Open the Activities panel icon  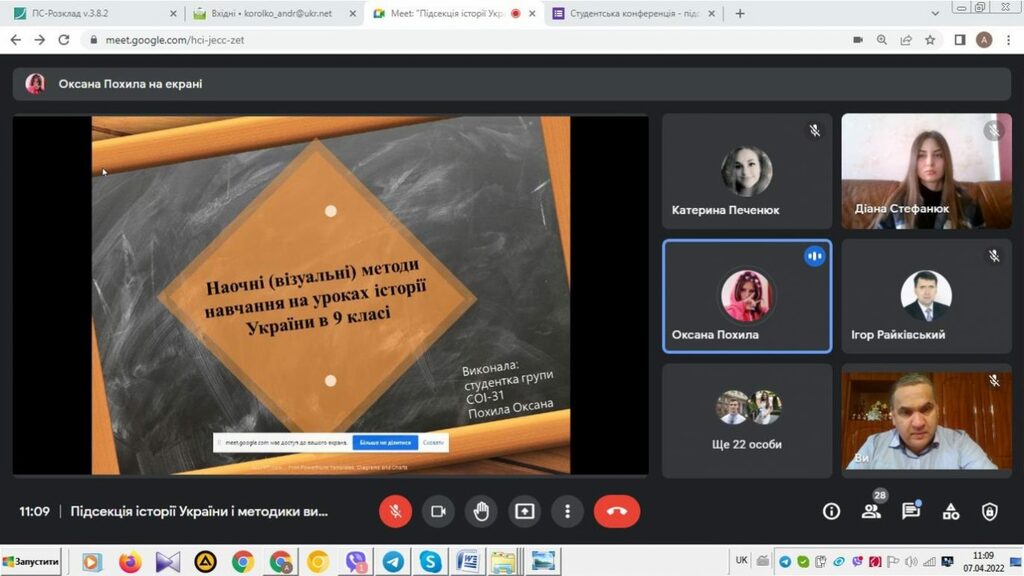950,511
